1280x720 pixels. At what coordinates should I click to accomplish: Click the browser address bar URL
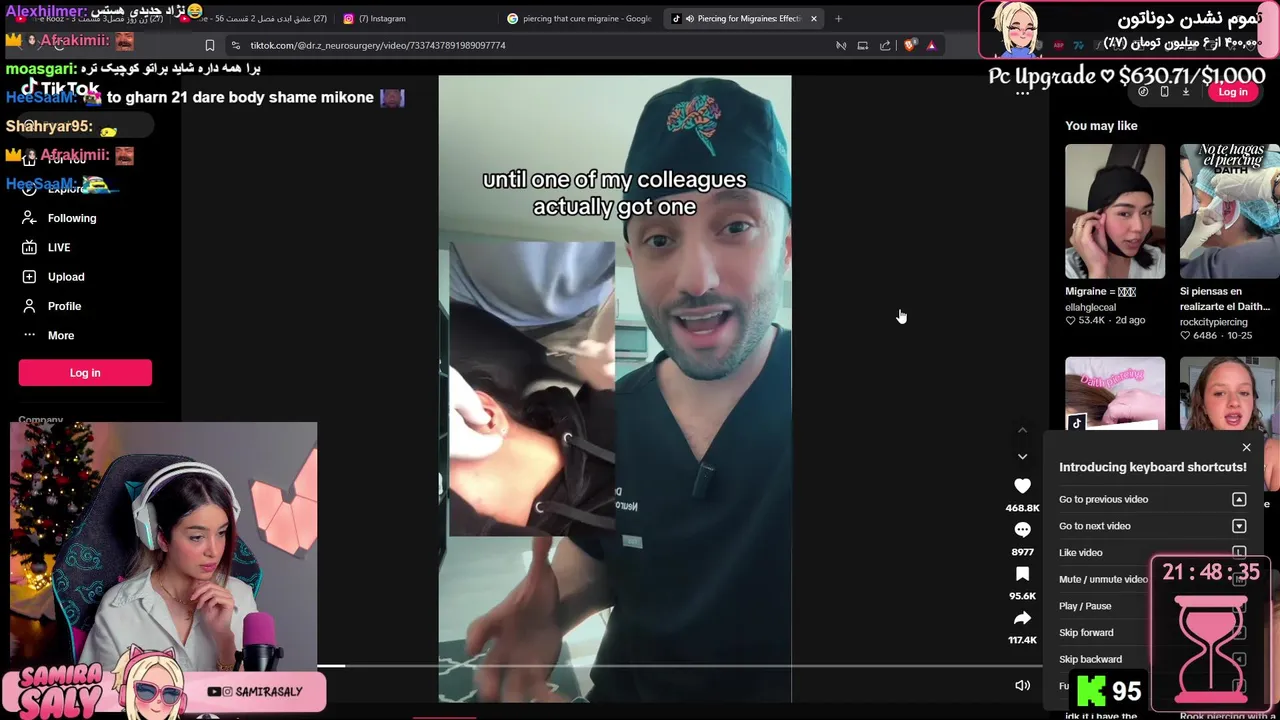(x=377, y=45)
